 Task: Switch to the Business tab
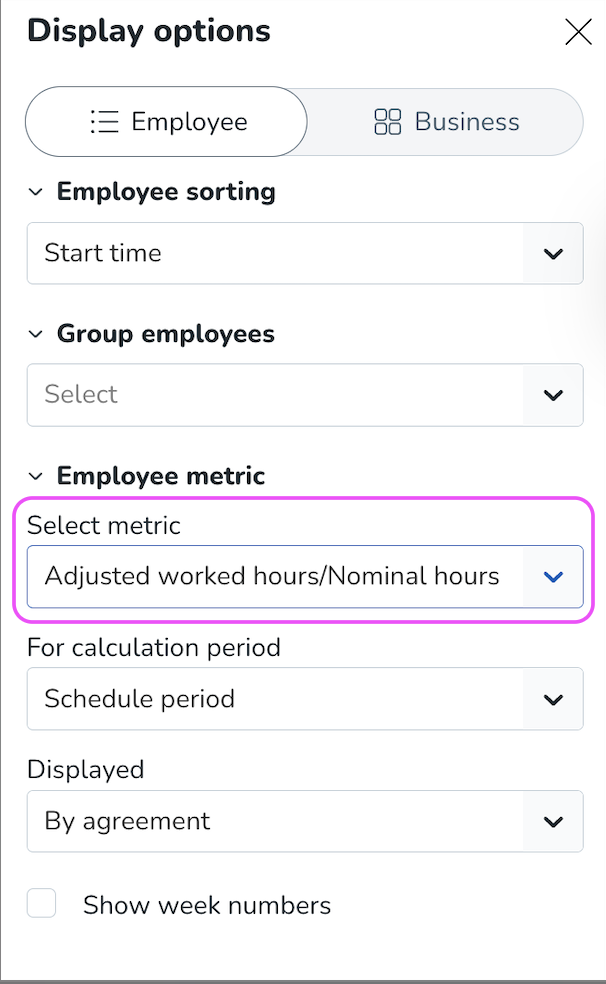click(445, 122)
